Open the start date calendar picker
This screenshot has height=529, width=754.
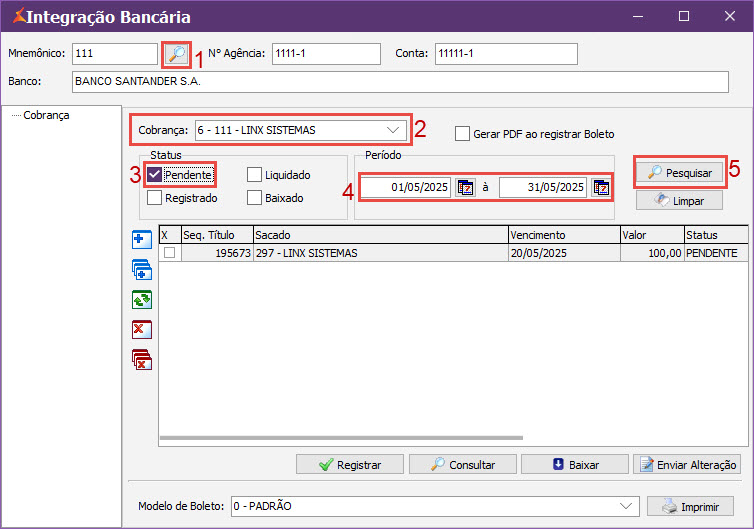465,187
